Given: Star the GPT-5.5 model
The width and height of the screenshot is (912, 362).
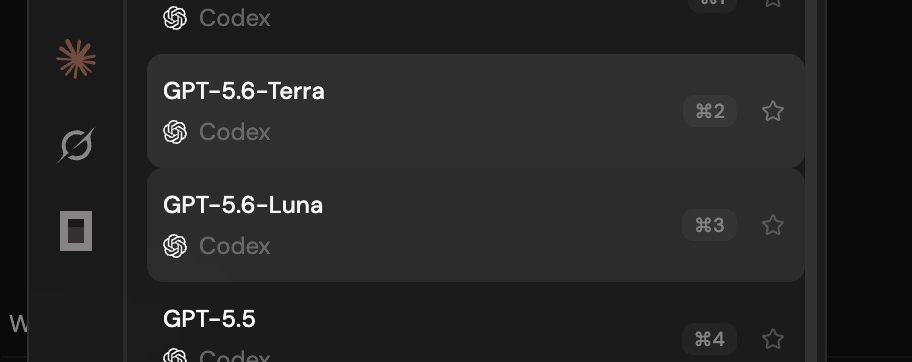Looking at the screenshot, I should point(773,339).
